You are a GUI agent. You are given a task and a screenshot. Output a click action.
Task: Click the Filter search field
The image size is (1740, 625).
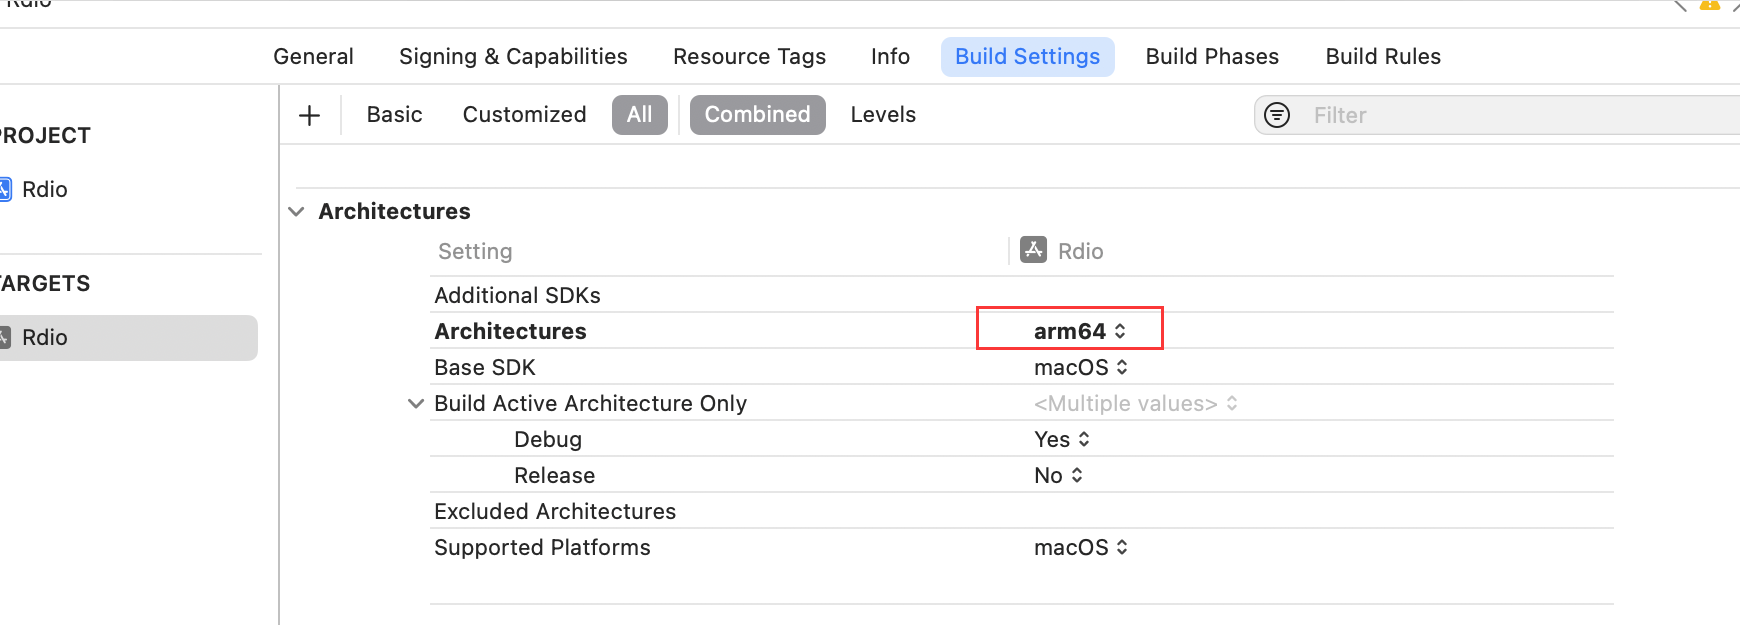point(1500,115)
